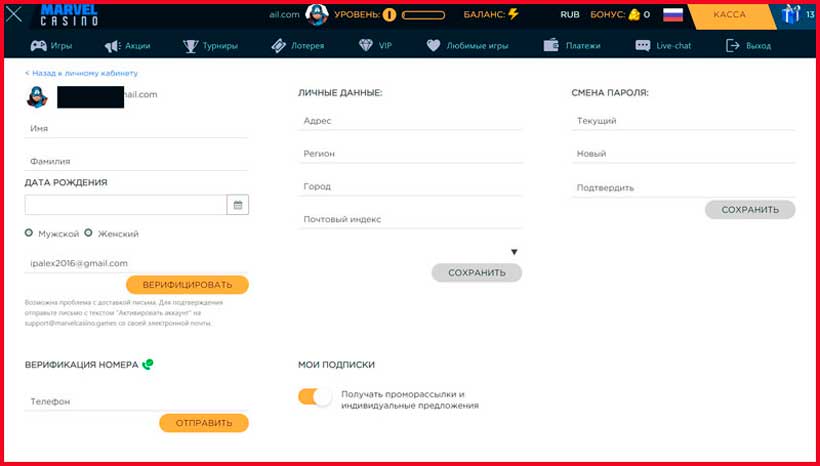This screenshot has height=466, width=820.
Task: Open the RUB currency selector
Action: click(x=570, y=15)
